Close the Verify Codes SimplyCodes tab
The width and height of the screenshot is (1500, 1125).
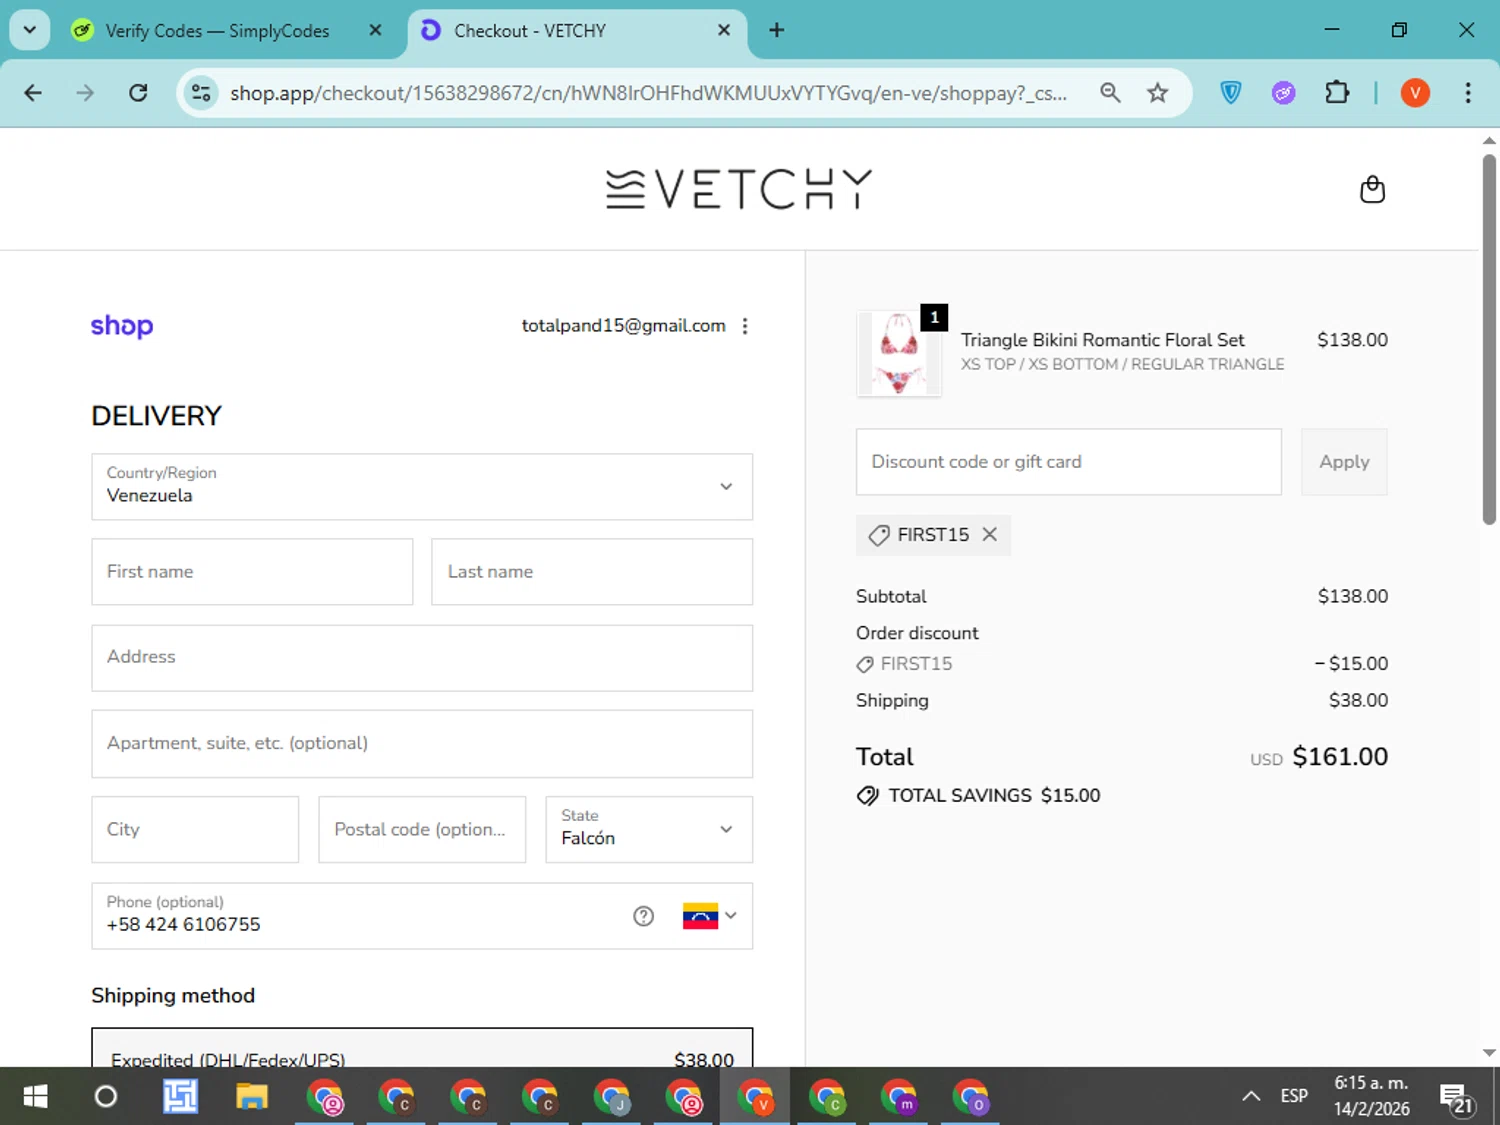pos(375,30)
